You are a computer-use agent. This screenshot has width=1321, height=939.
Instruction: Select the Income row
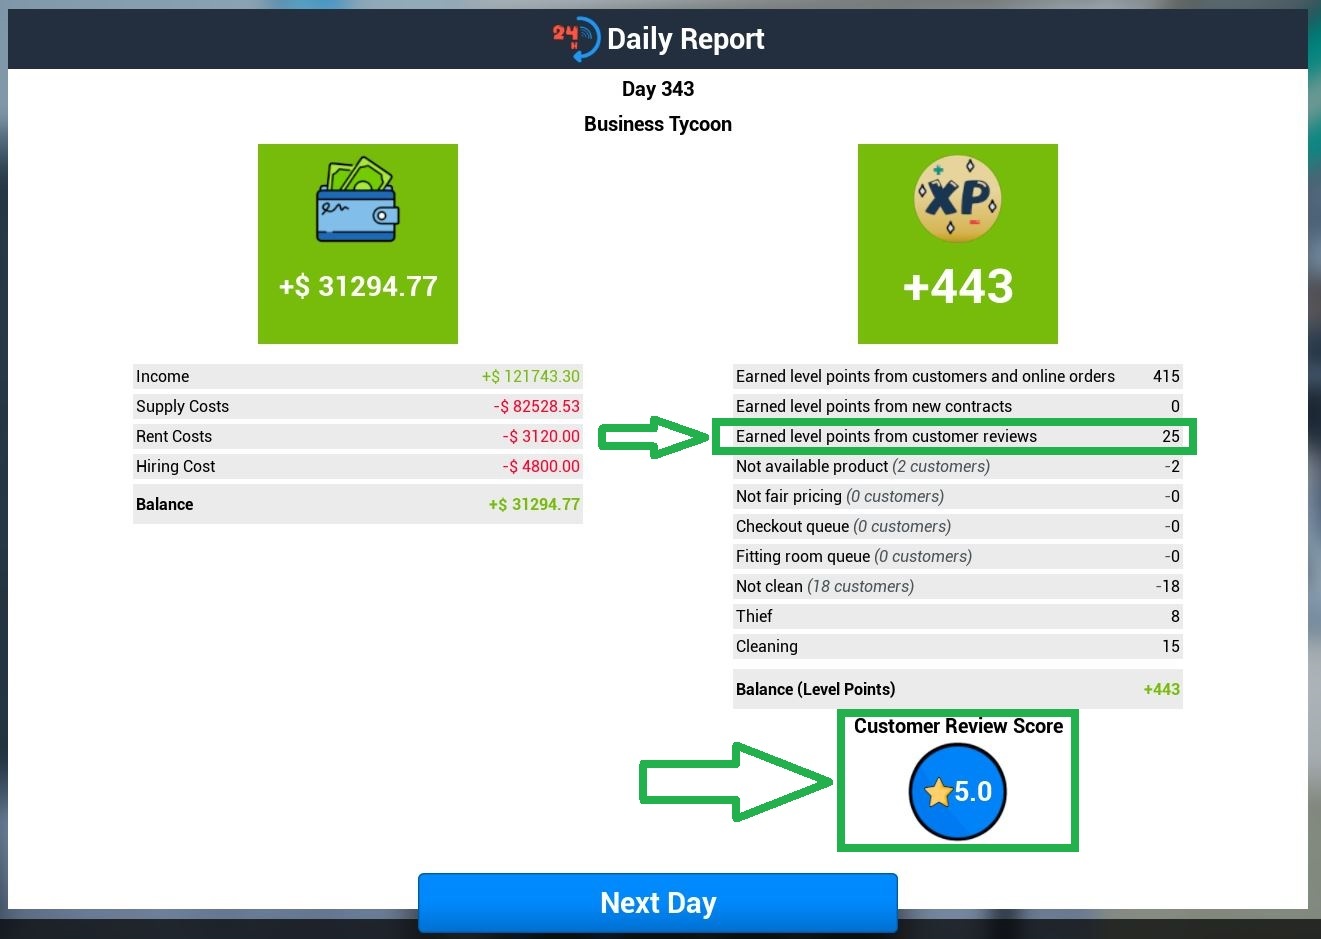[358, 376]
